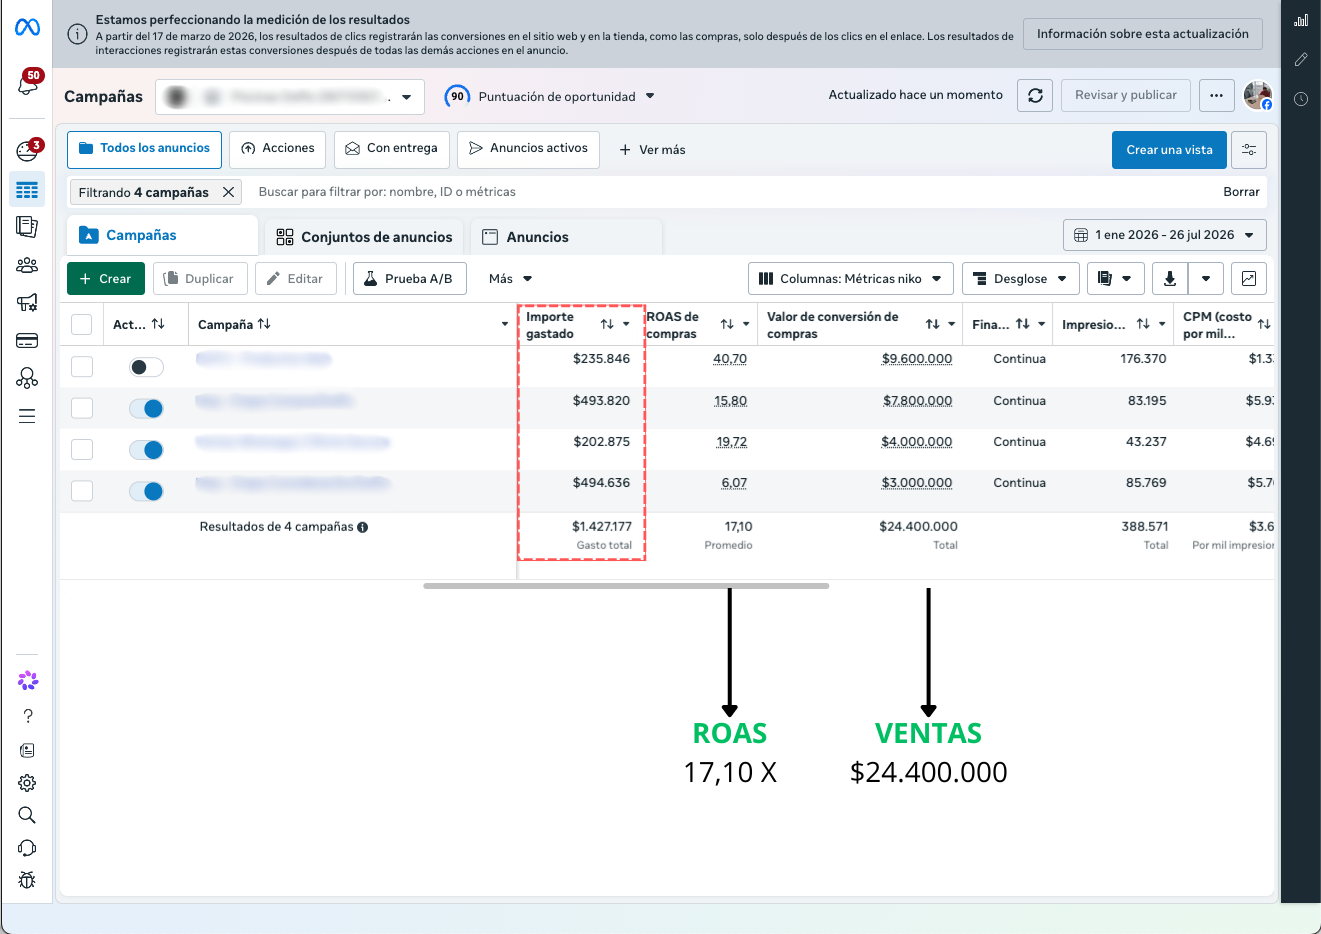Switch to the Conjuntos de anuncios tab
This screenshot has width=1321, height=934.
[365, 237]
